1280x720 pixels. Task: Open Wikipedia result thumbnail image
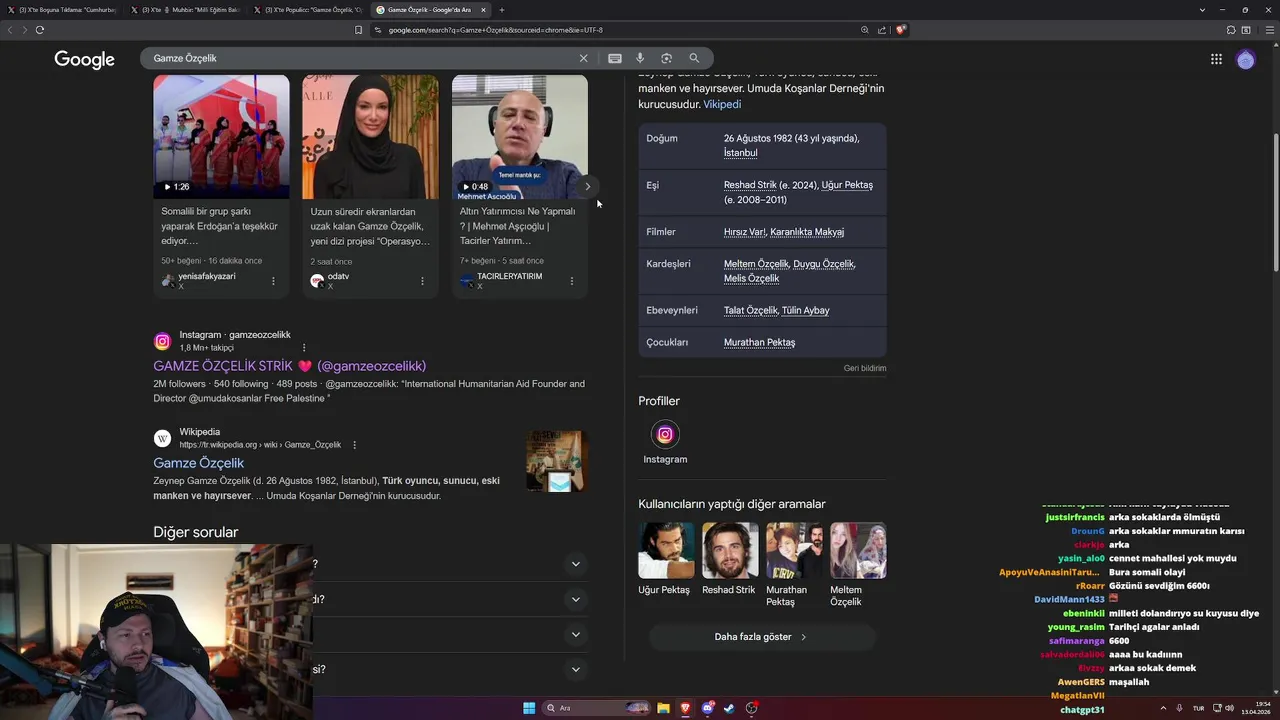click(556, 461)
